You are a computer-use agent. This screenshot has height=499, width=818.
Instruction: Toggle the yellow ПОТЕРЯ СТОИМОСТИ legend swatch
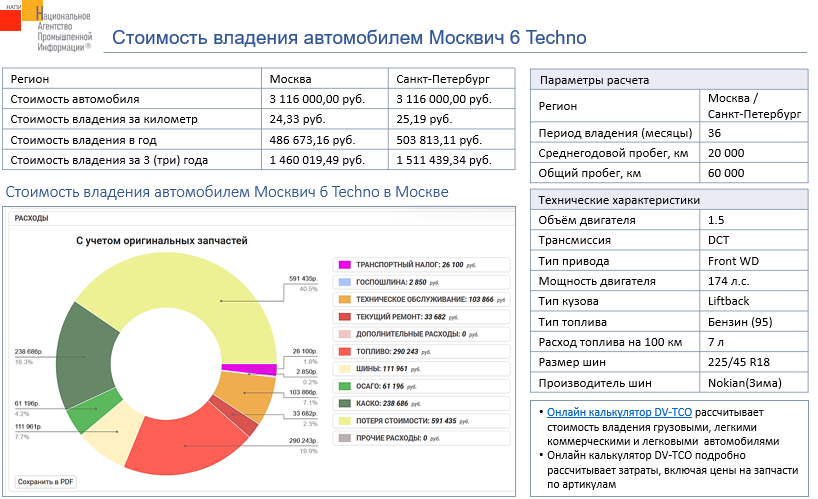344,420
